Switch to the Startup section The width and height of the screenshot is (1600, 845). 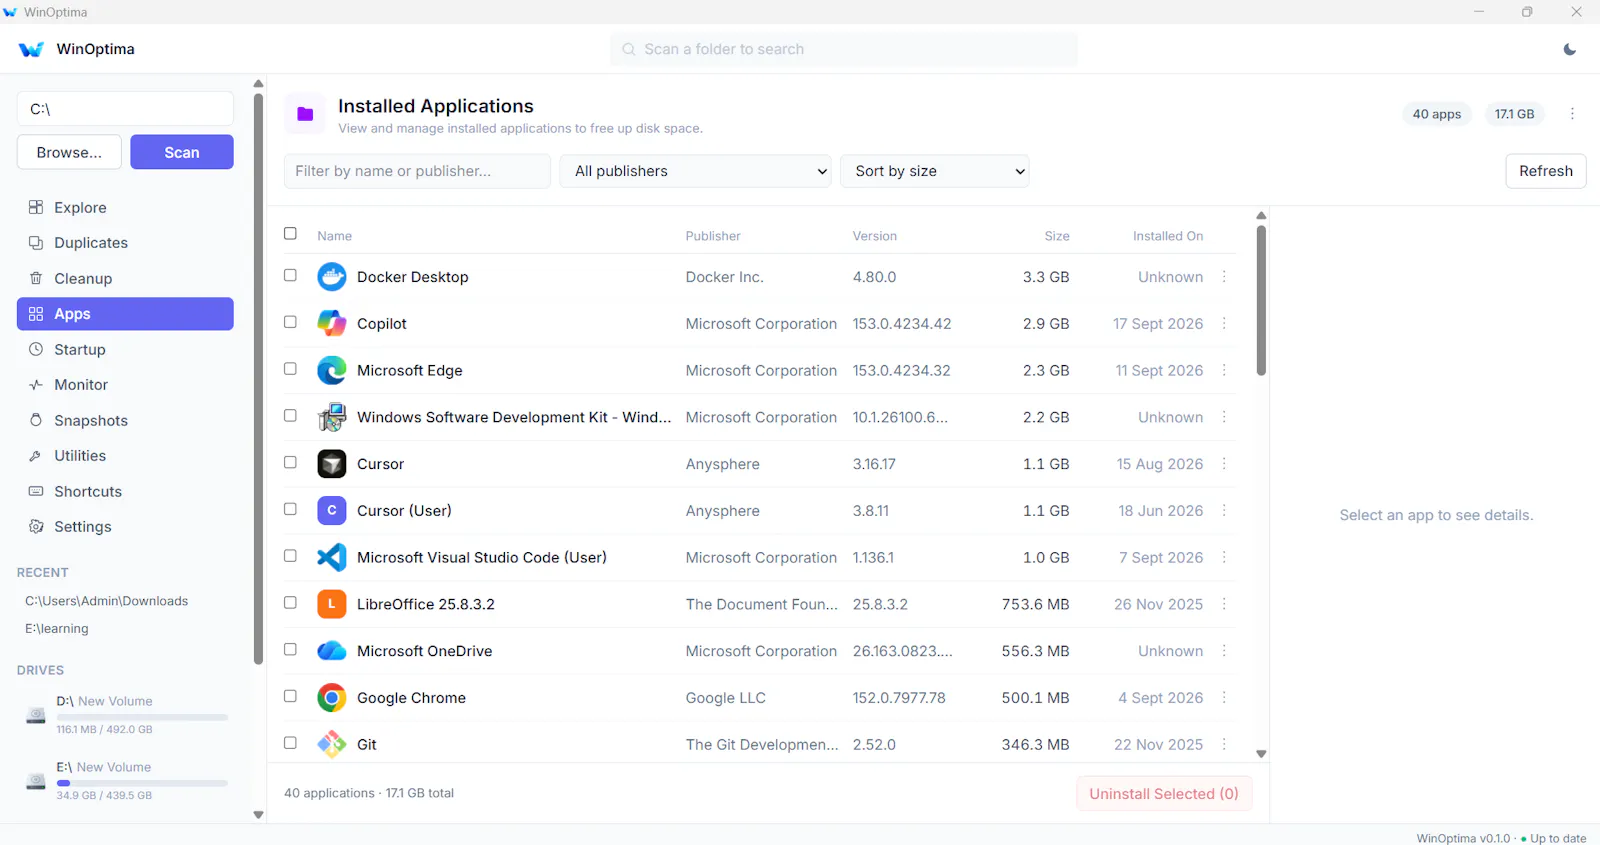(125, 349)
